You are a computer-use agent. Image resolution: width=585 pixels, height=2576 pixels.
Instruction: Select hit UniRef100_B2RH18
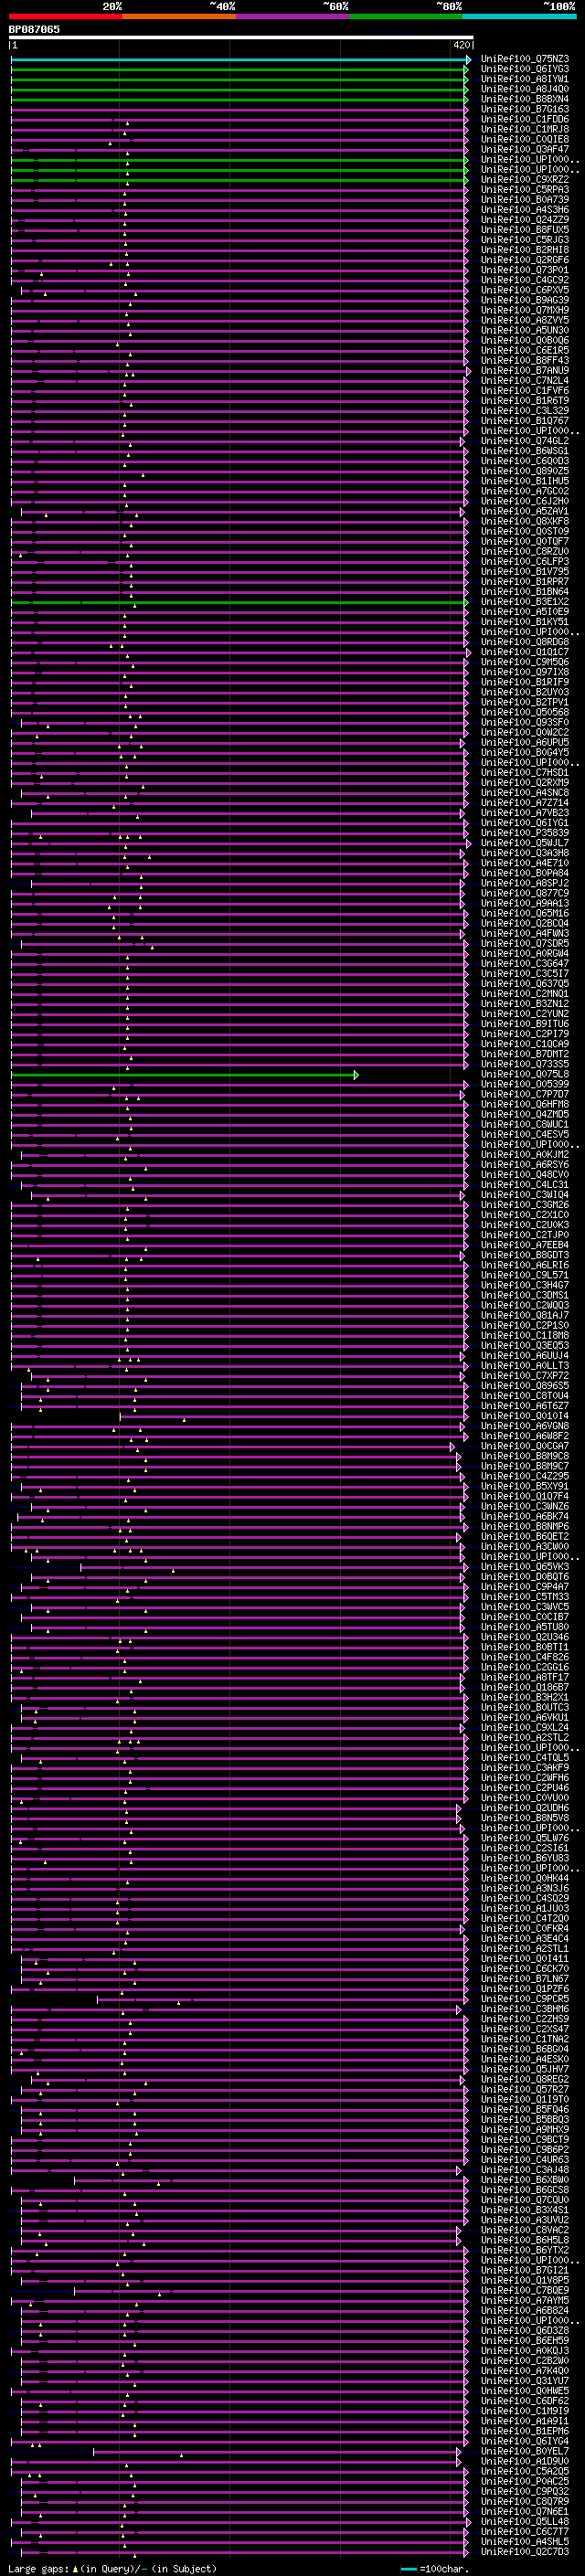click(525, 250)
